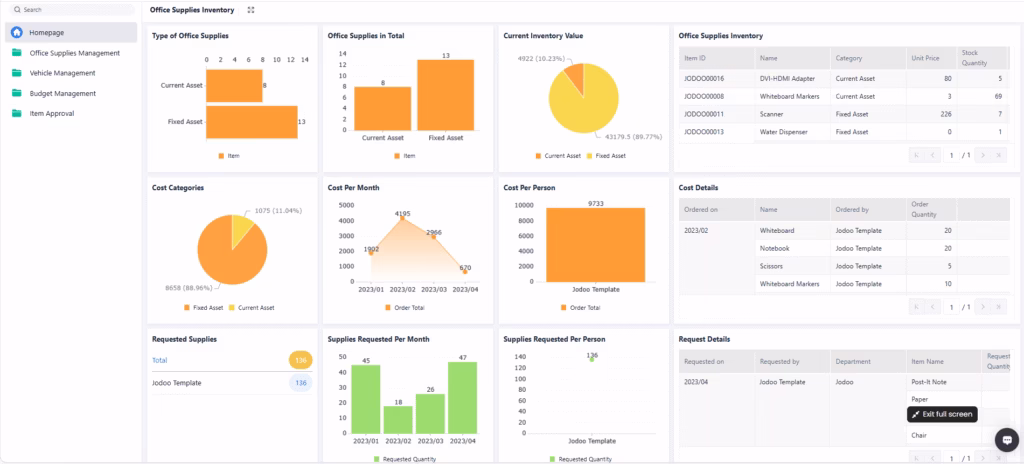
Task: Expand the Vehicle Management folder
Action: (63, 73)
